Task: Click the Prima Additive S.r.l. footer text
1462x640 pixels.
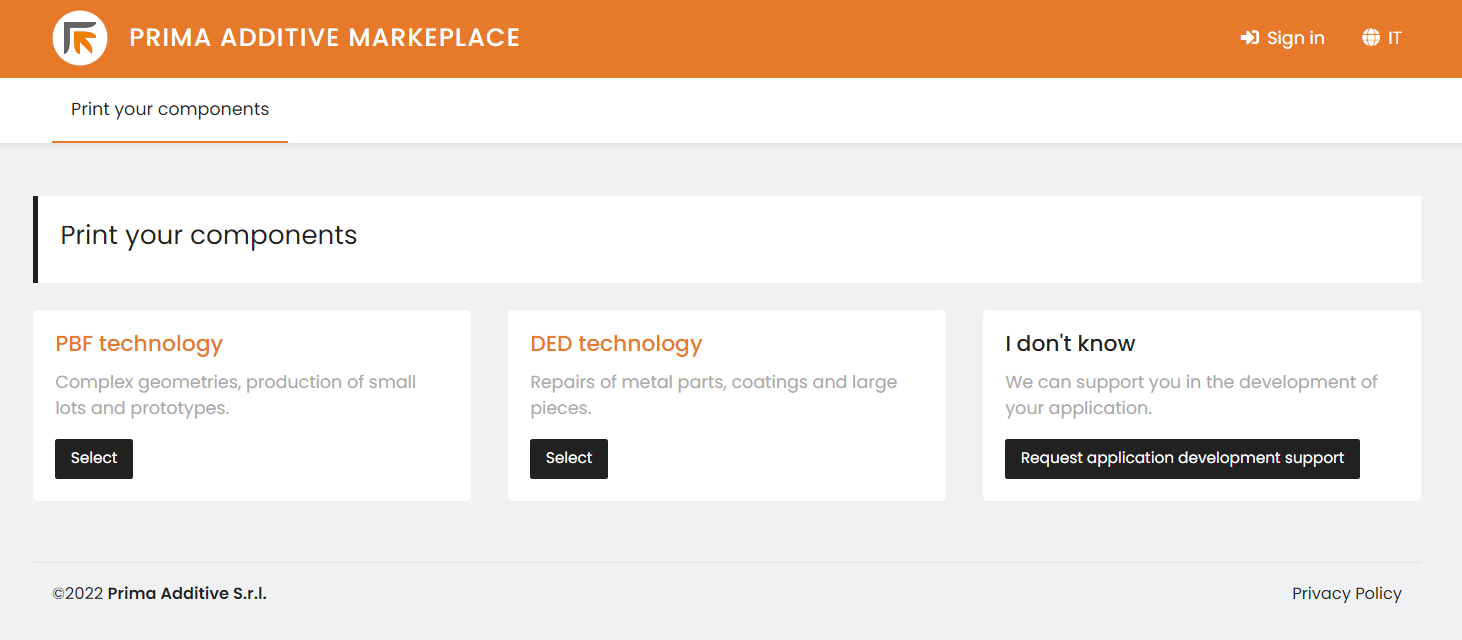Action: pyautogui.click(x=186, y=593)
